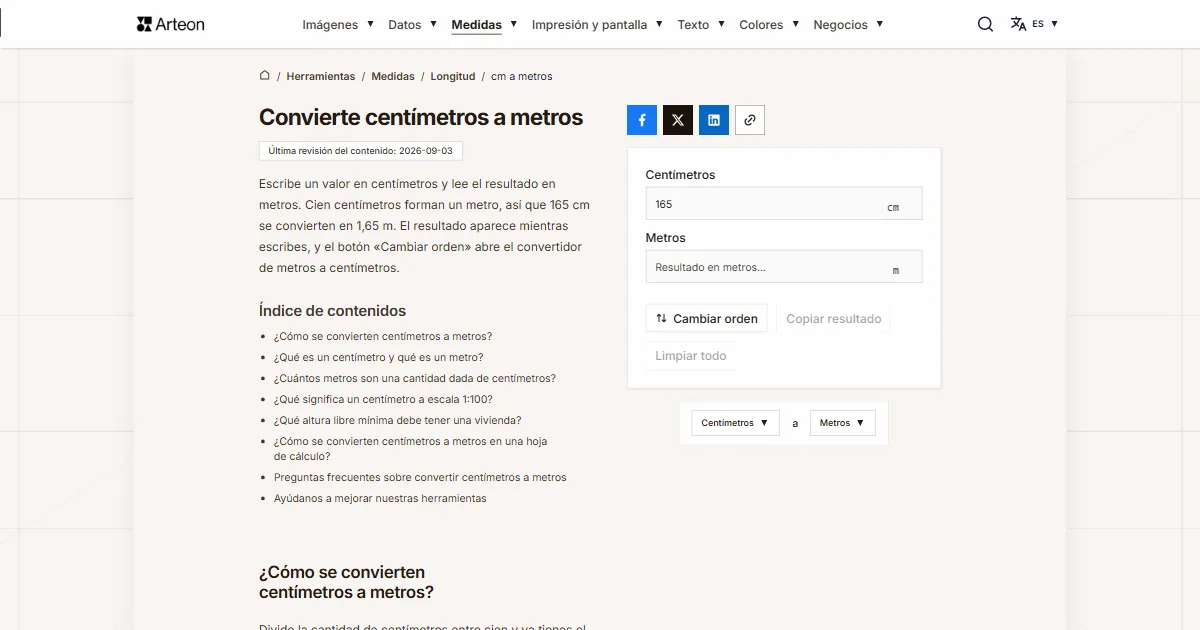Jump to ¿Qué significa un centímetro a escala 1:100?

coord(383,399)
